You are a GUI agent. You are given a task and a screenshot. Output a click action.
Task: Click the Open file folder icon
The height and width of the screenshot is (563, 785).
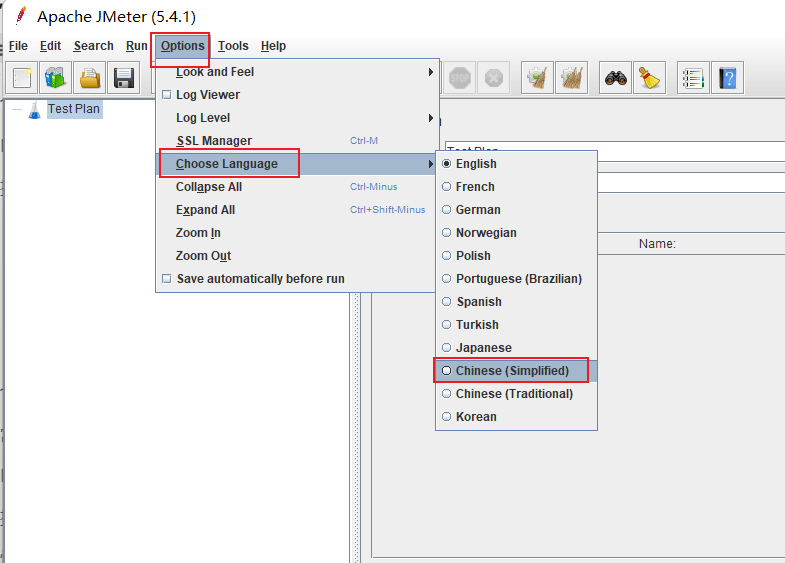[90, 78]
